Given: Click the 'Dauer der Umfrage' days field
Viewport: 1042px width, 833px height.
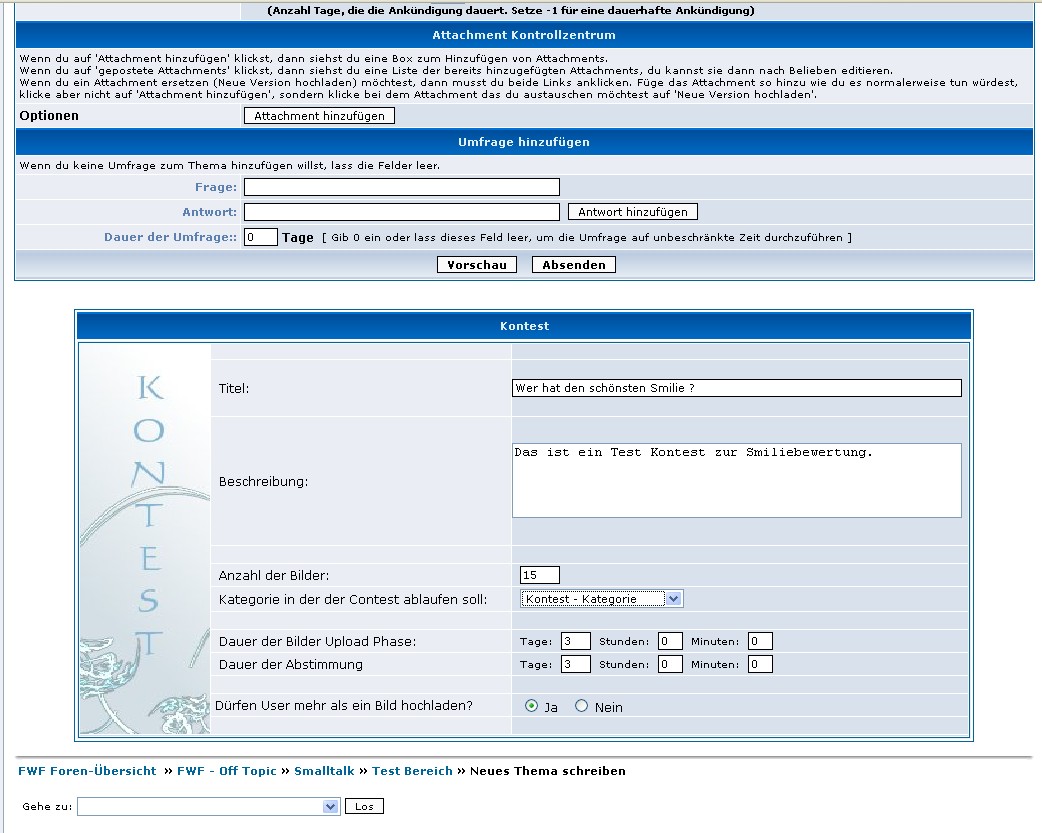Looking at the screenshot, I should click(x=260, y=238).
